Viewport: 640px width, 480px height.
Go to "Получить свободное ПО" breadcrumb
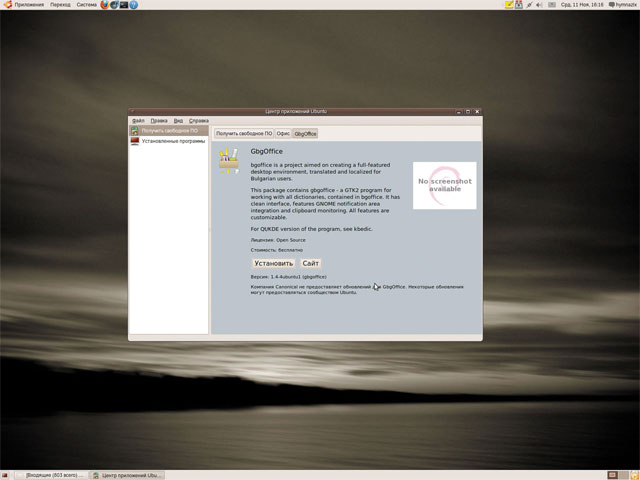coord(244,133)
